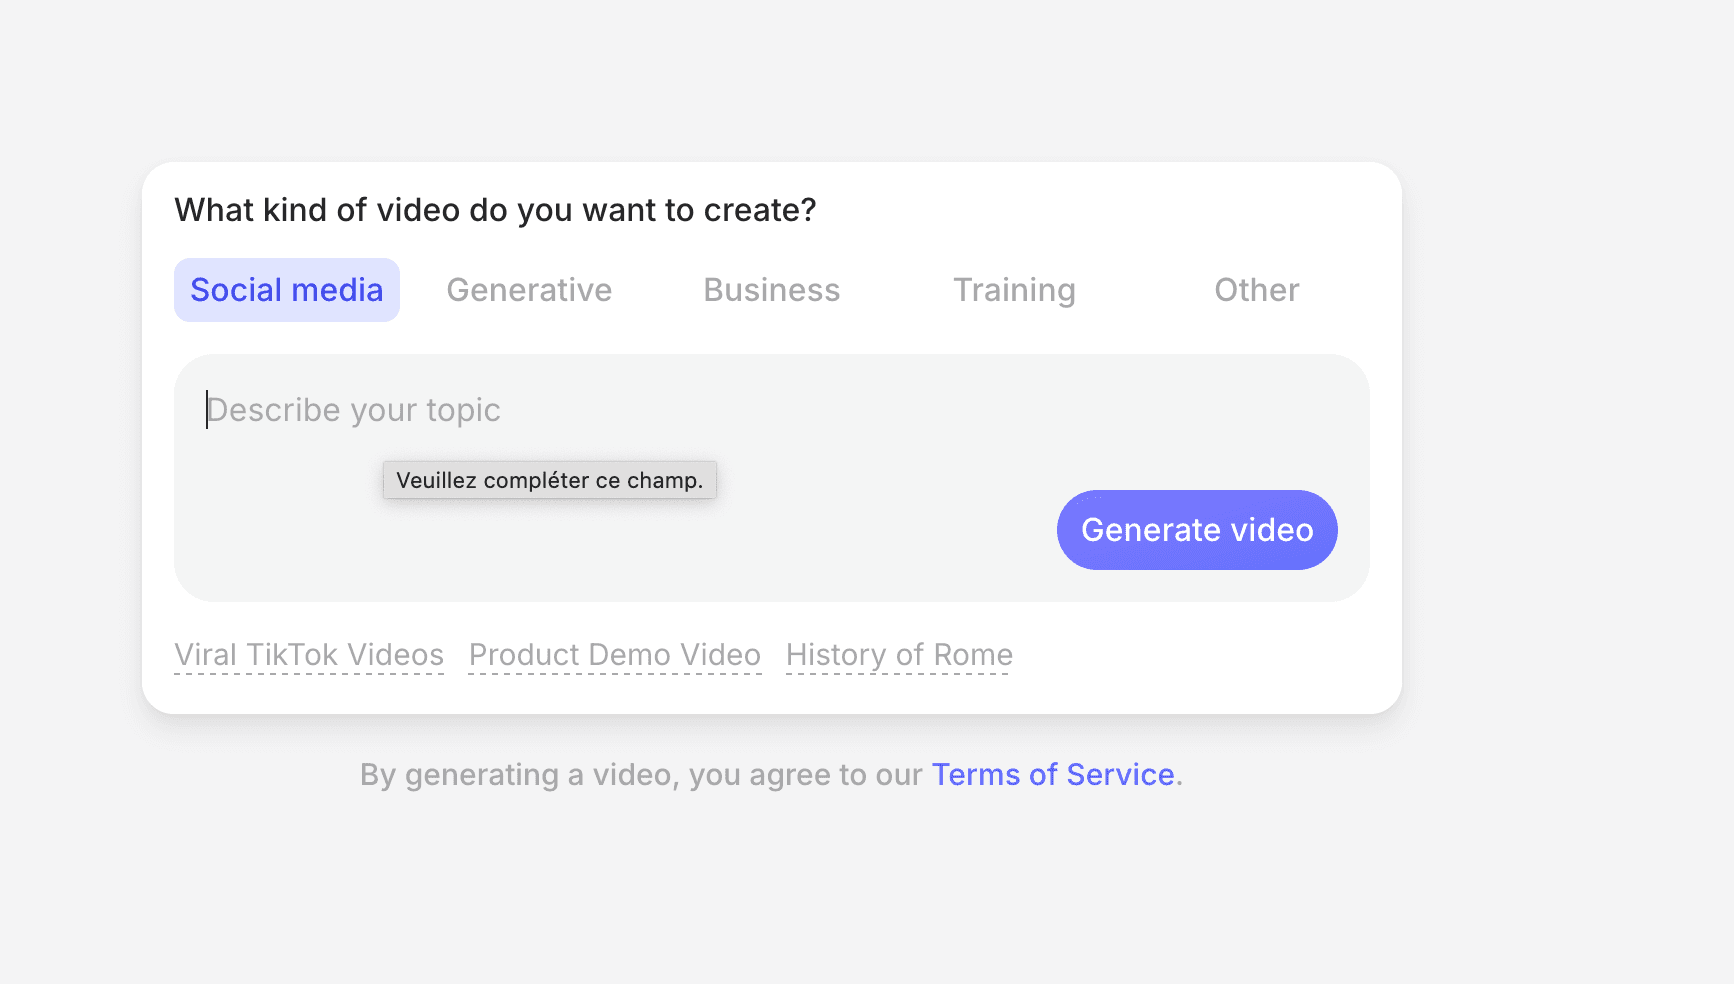Switch back to the Social media category
The height and width of the screenshot is (984, 1734).
(x=286, y=290)
